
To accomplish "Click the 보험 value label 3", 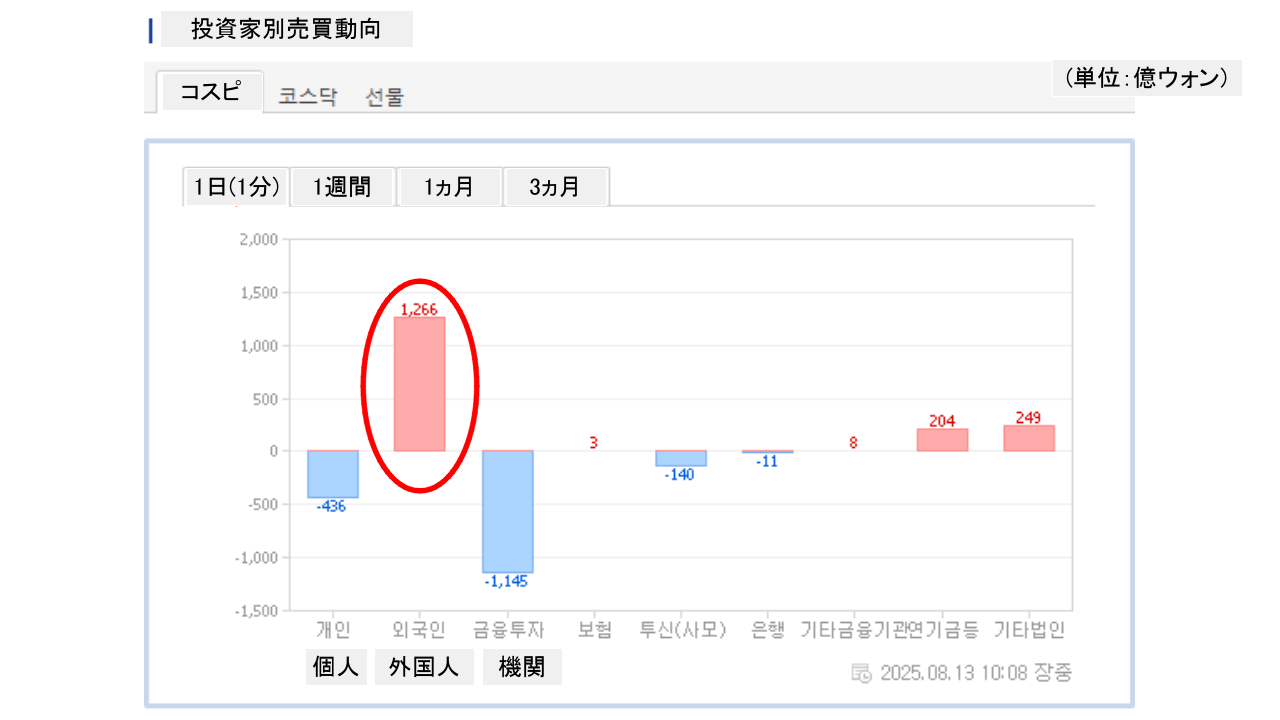I will point(593,442).
